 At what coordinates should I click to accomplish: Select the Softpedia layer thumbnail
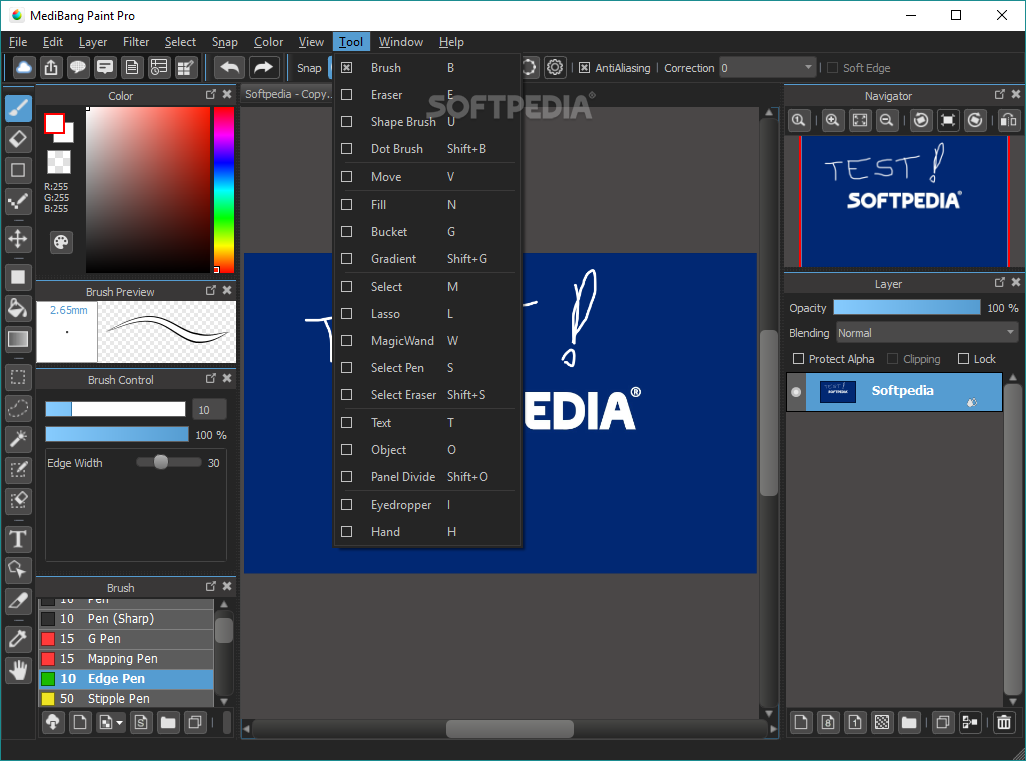(x=838, y=391)
